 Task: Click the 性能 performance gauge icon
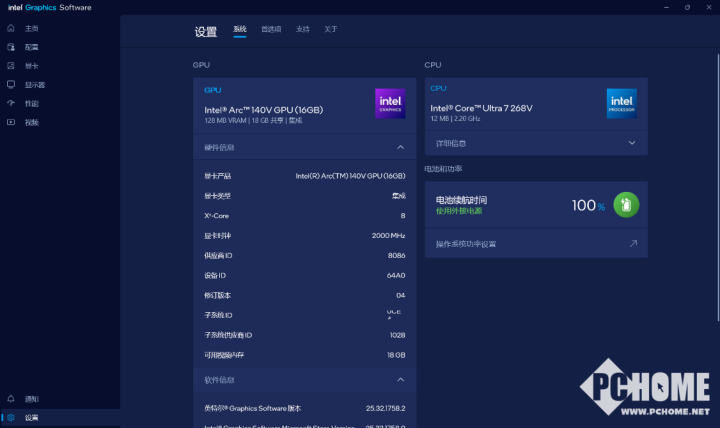(x=11, y=103)
